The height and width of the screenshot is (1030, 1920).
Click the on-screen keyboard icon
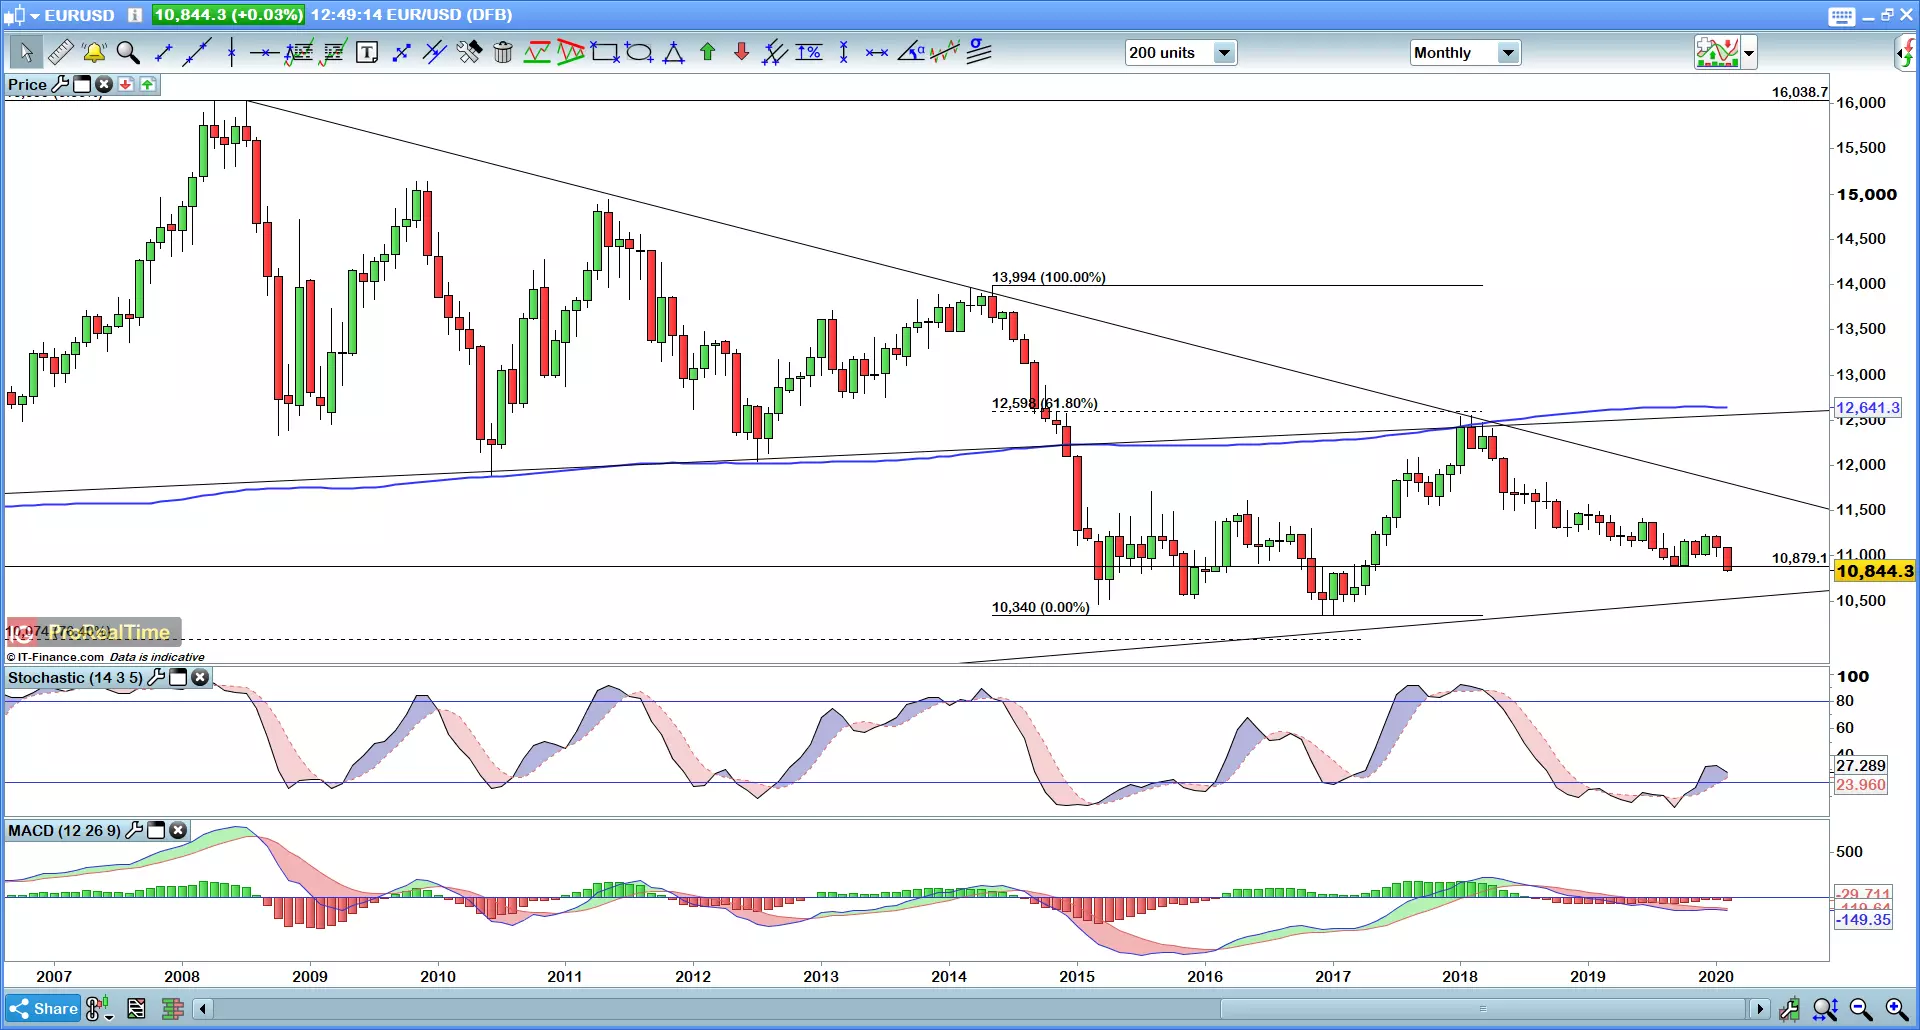point(1841,15)
